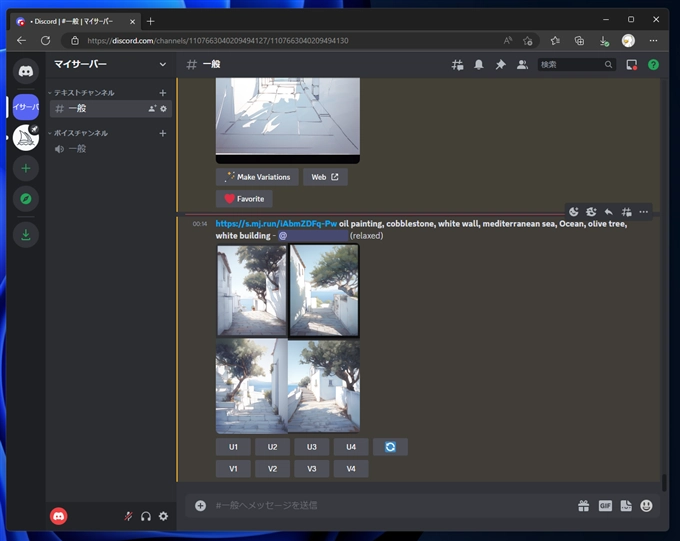The width and height of the screenshot is (680, 541).
Task: Click the Favorite heart button
Action: (244, 199)
